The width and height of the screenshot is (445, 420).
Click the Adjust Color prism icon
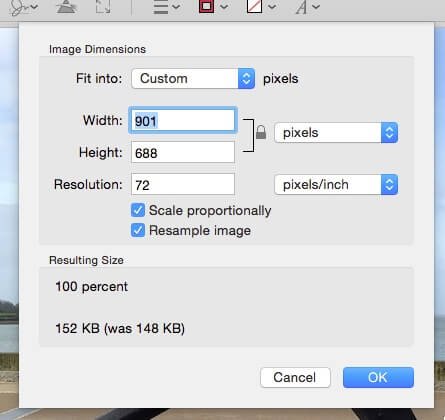65,6
